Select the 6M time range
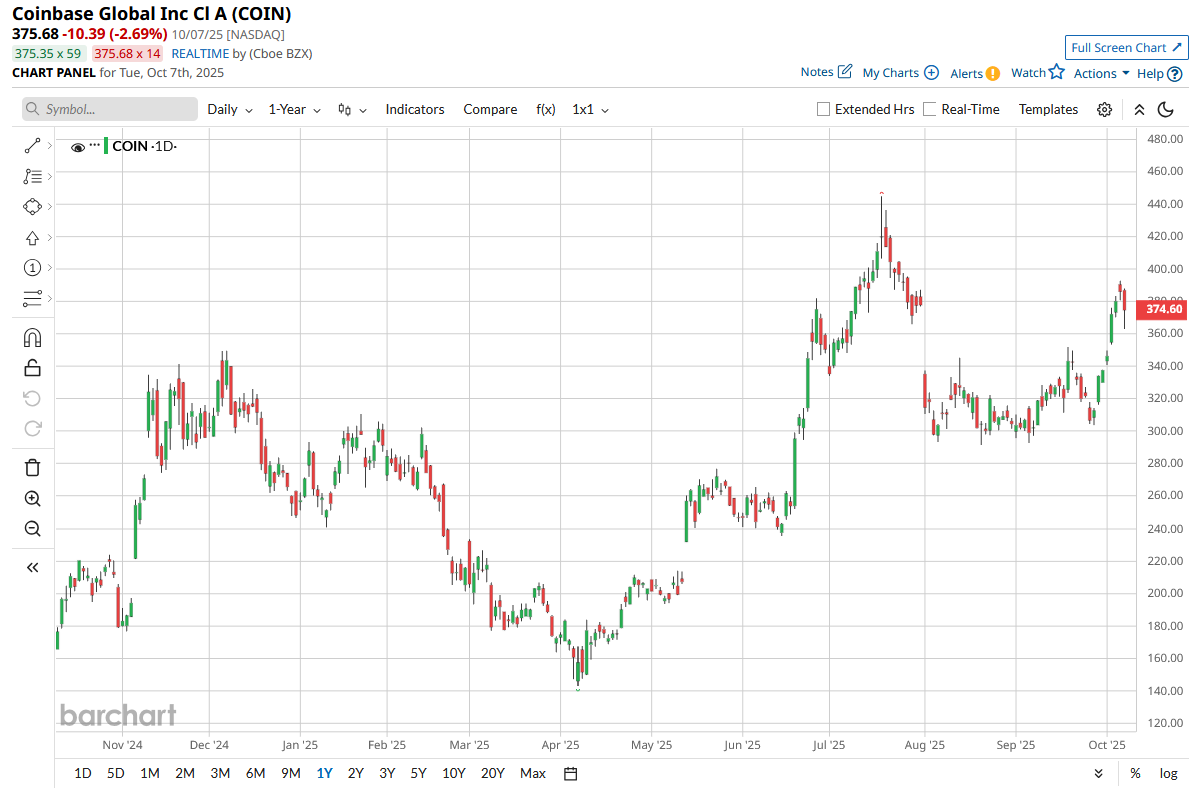The height and width of the screenshot is (800, 1204). click(255, 773)
